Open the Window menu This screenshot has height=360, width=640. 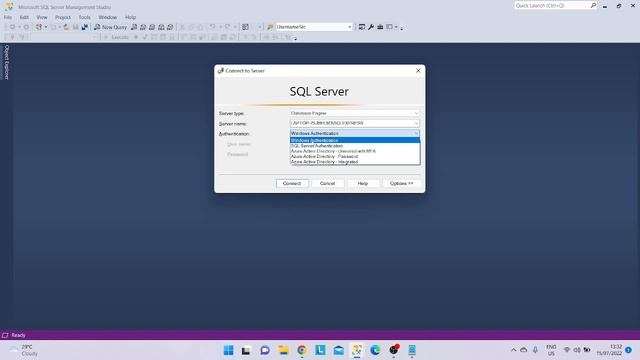108,17
